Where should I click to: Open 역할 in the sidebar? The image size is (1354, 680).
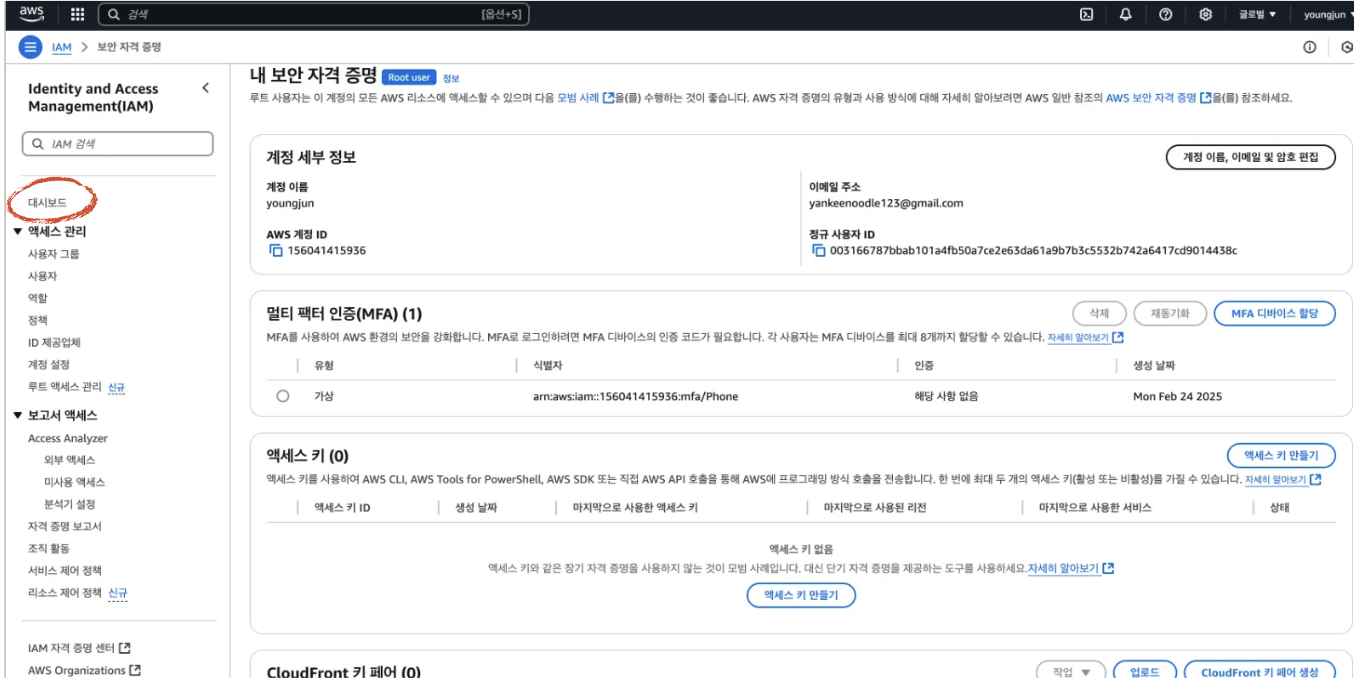[x=38, y=298]
